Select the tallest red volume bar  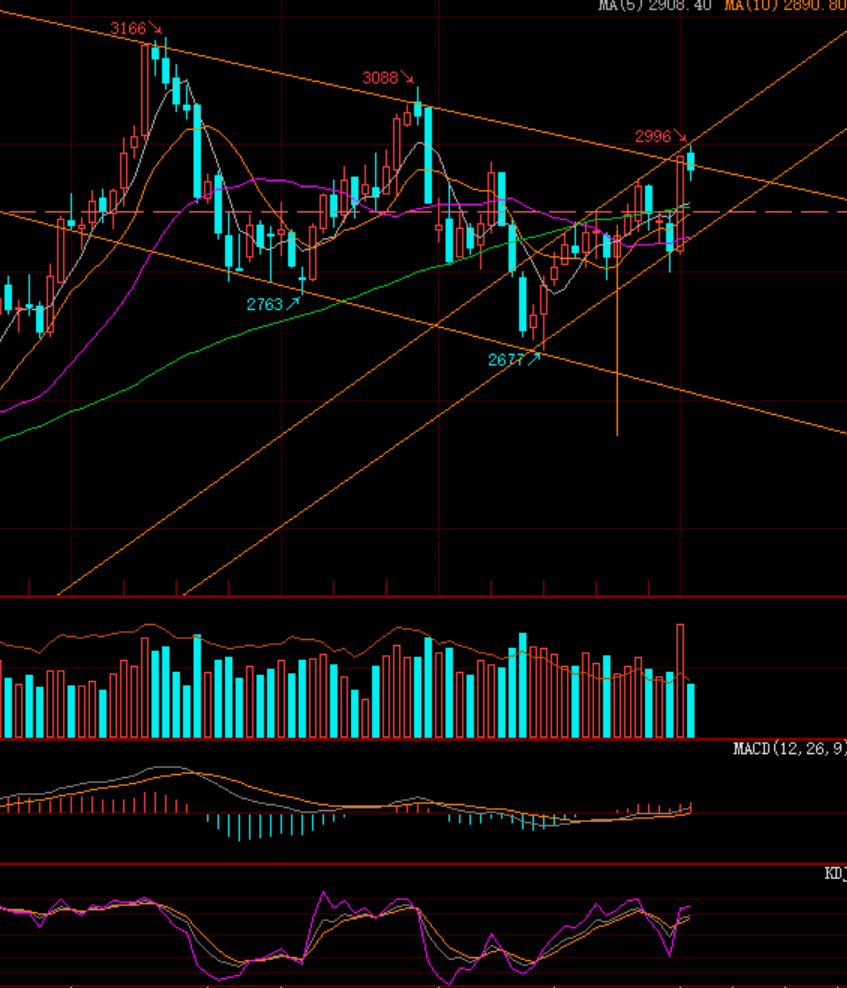click(x=681, y=681)
